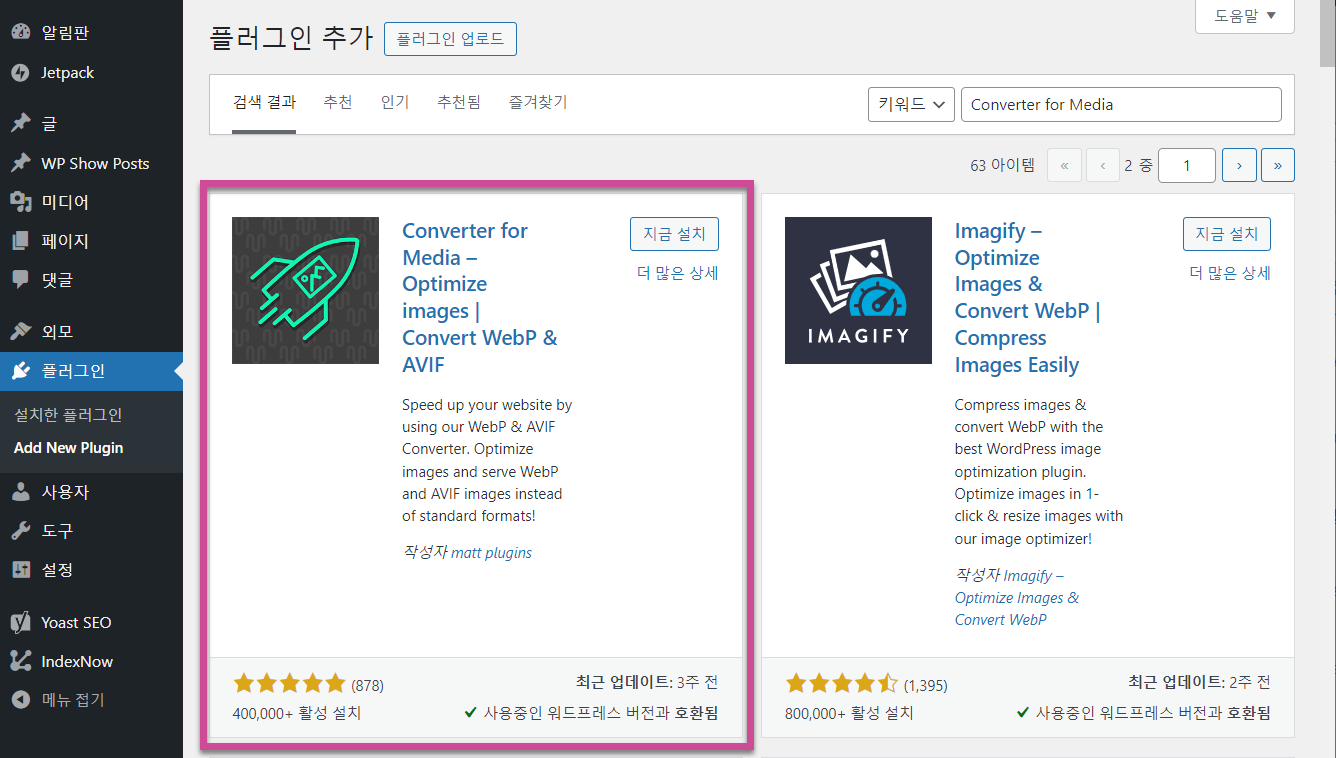The image size is (1336, 758).
Task: Click the Imagify author link
Action: tap(1017, 597)
